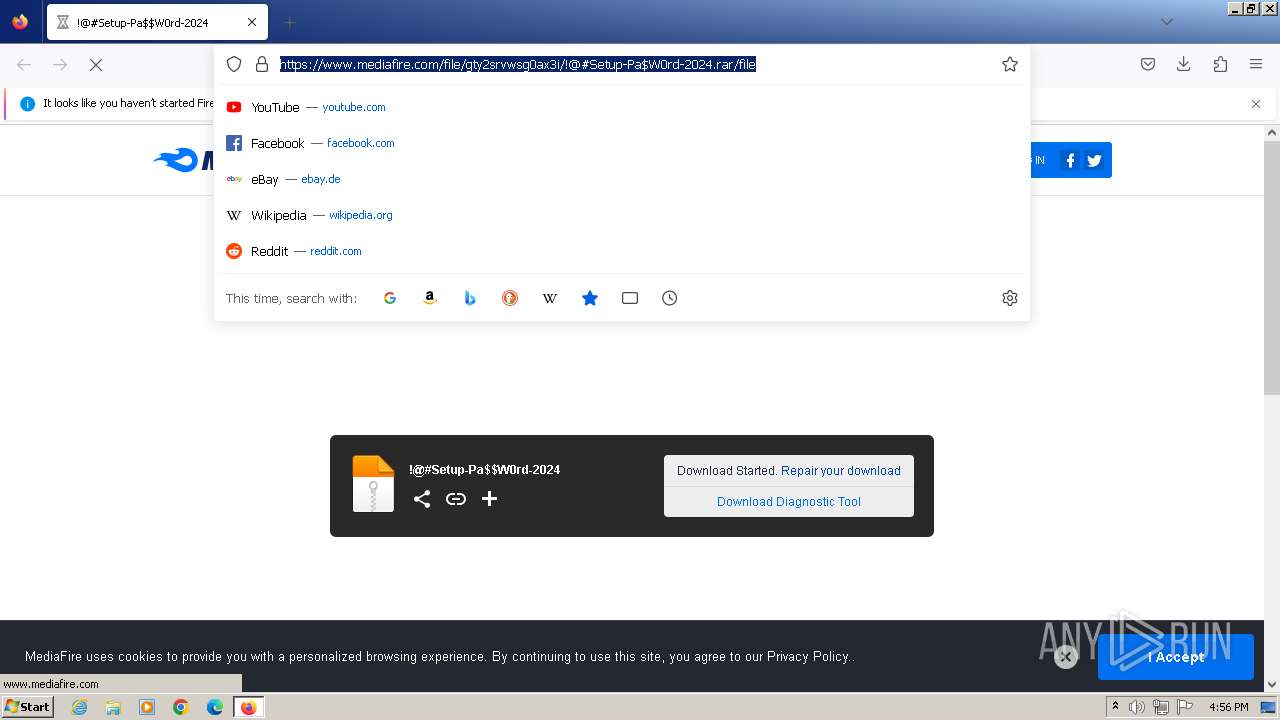Open a new tab with the plus button
The height and width of the screenshot is (720, 1280).
(x=289, y=22)
